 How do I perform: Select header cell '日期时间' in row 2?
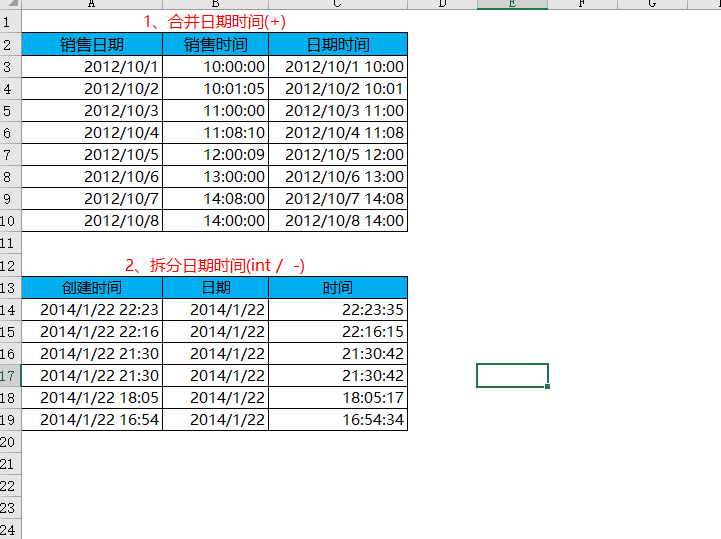tap(338, 45)
